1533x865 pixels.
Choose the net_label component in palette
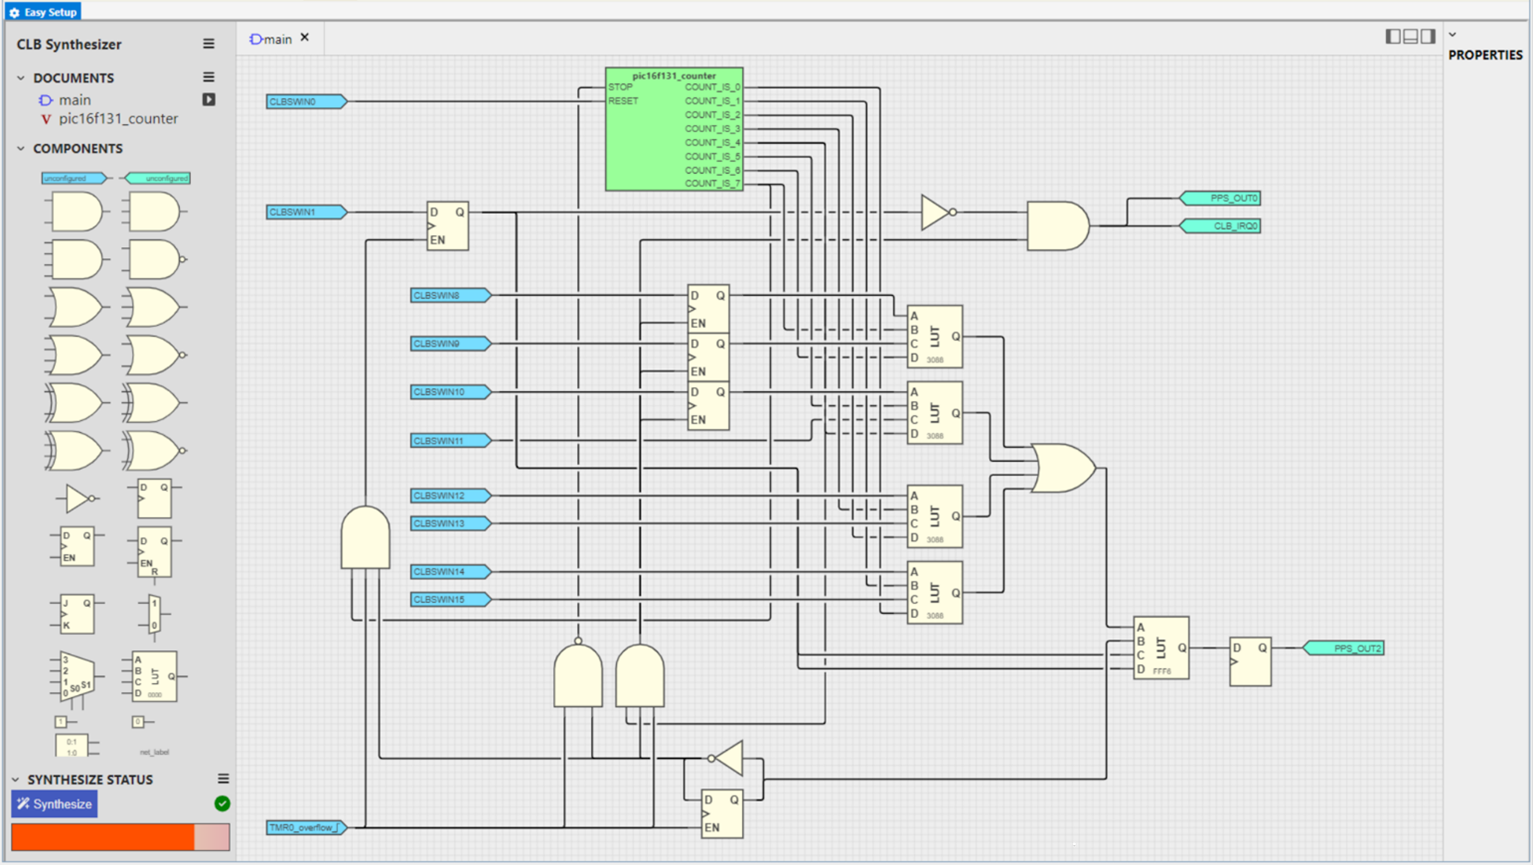pos(154,752)
